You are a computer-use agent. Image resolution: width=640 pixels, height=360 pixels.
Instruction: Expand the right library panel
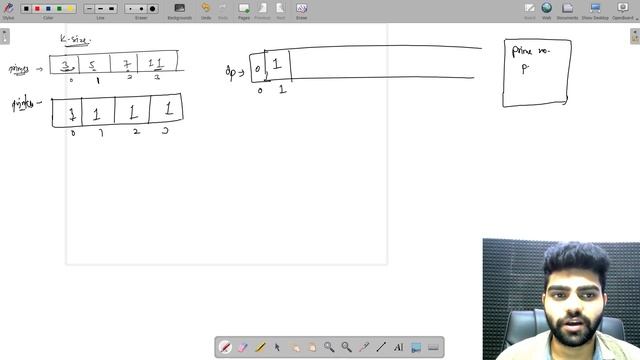click(x=635, y=36)
